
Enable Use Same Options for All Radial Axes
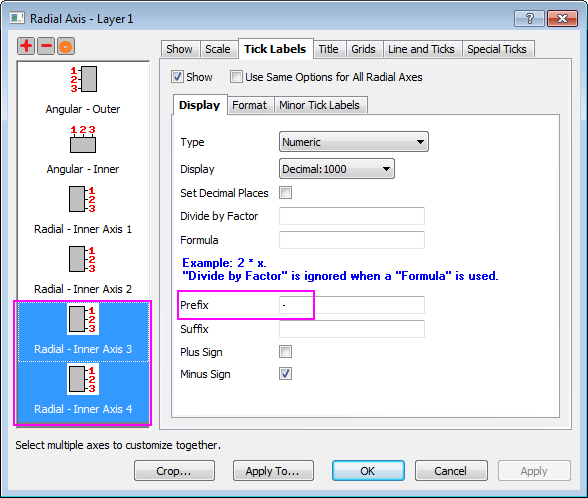tap(236, 77)
